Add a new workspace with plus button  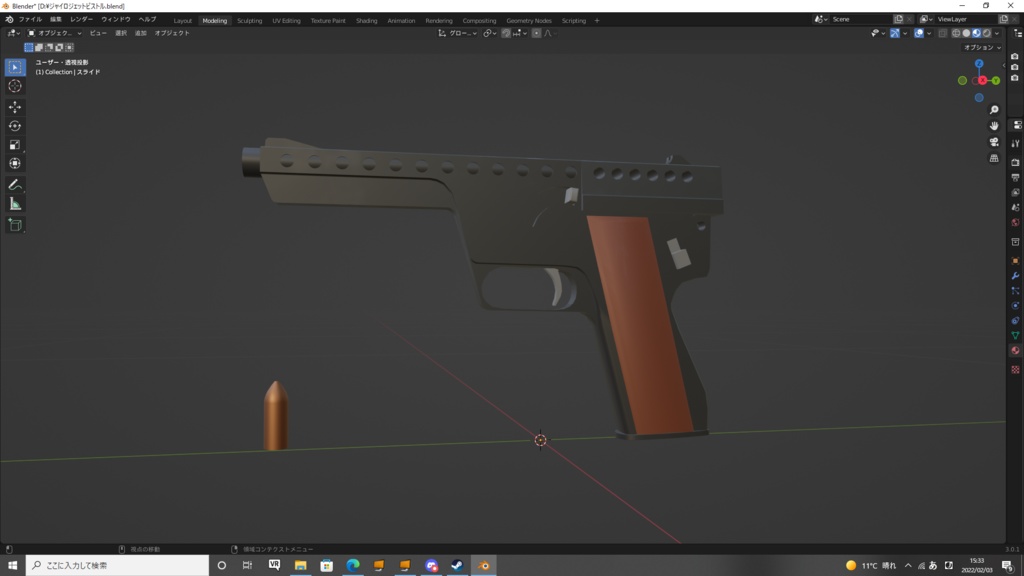pyautogui.click(x=597, y=21)
